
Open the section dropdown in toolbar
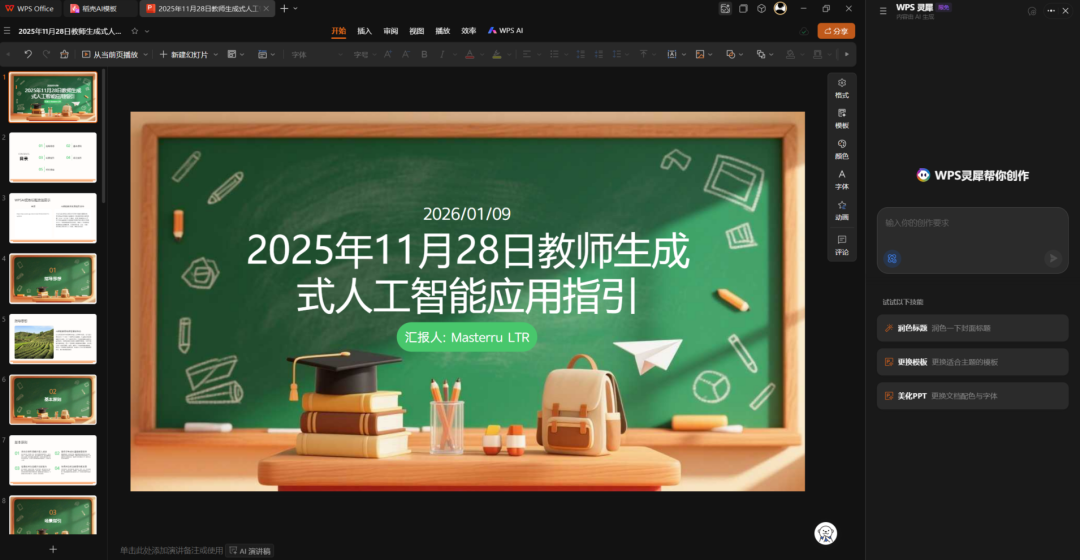point(266,54)
